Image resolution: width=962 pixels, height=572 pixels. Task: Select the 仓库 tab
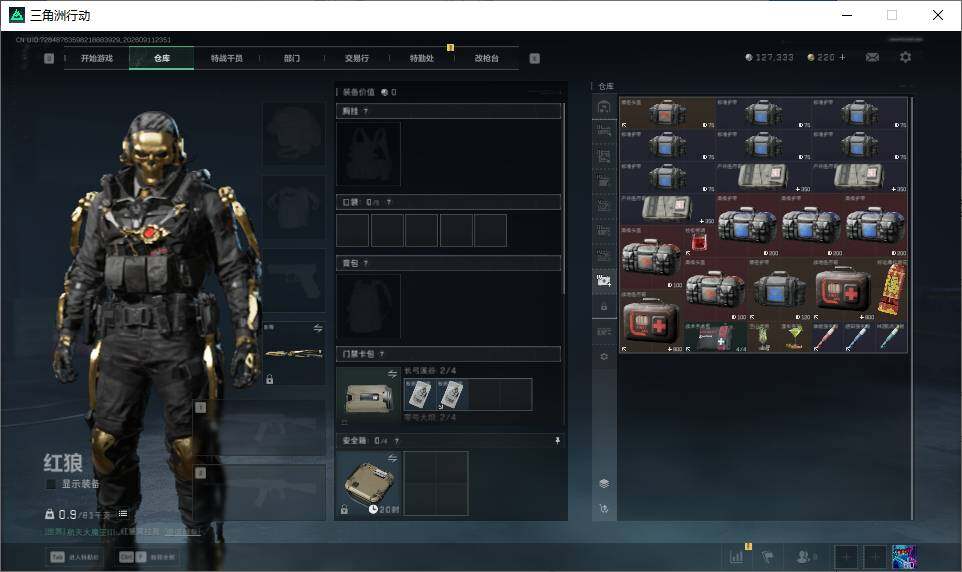pyautogui.click(x=161, y=58)
